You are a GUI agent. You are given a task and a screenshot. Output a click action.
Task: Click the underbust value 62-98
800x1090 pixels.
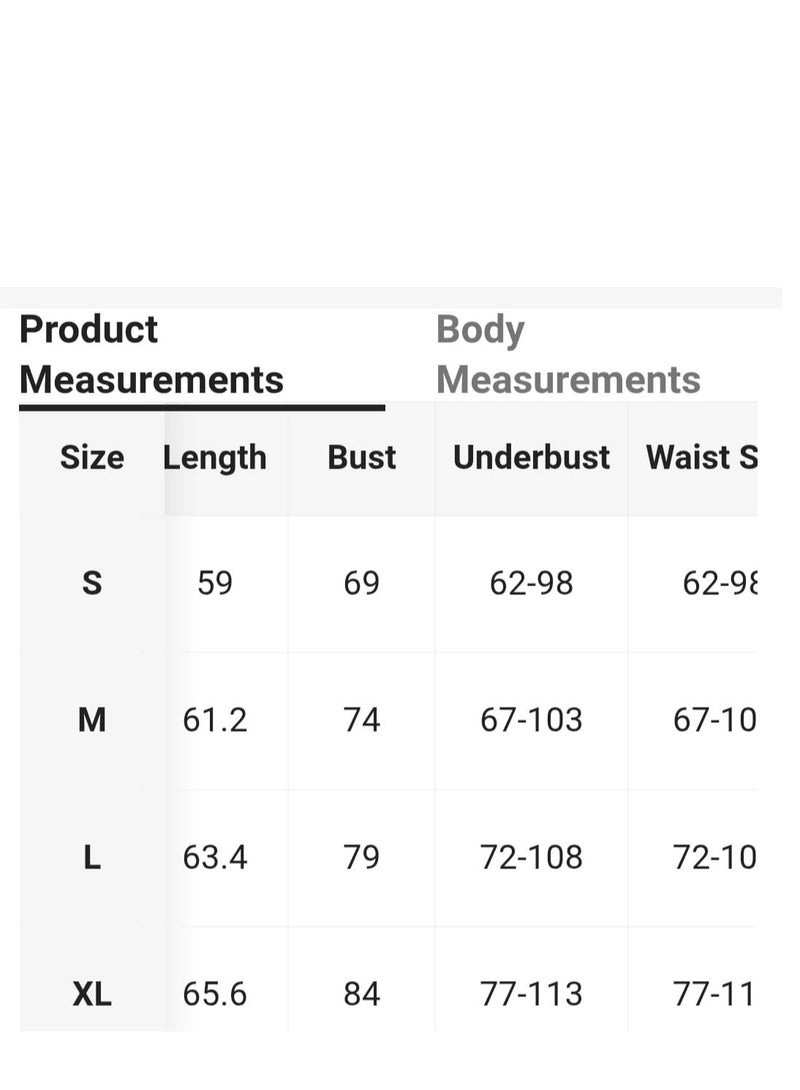531,583
